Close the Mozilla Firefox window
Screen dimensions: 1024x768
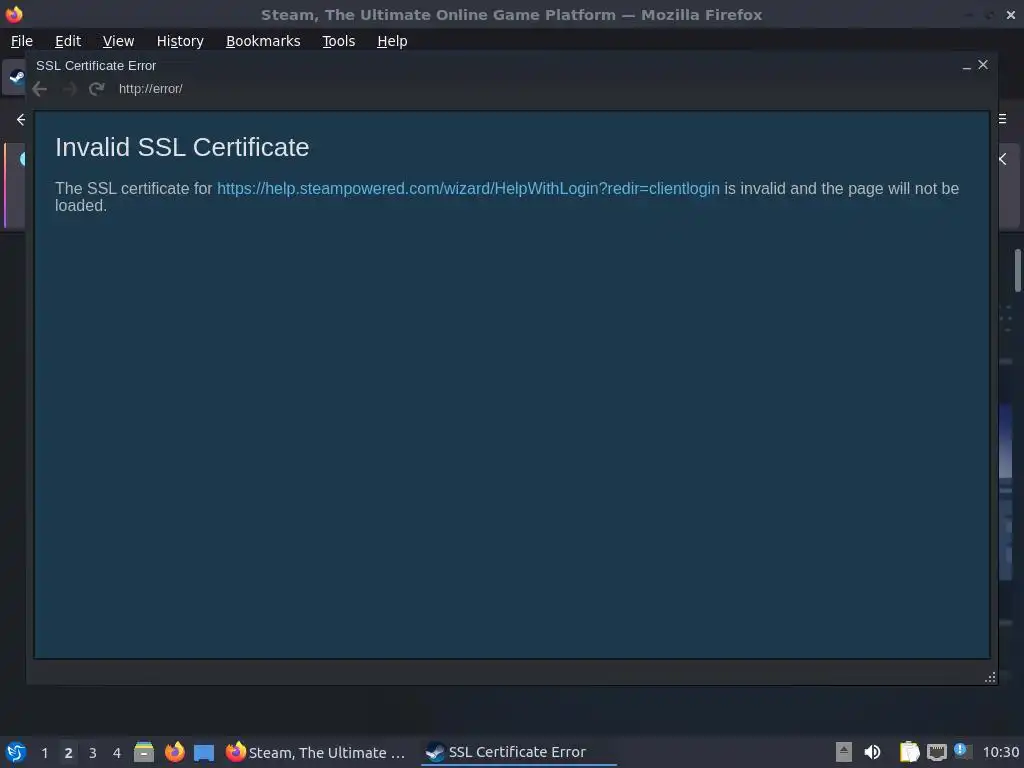click(1011, 14)
